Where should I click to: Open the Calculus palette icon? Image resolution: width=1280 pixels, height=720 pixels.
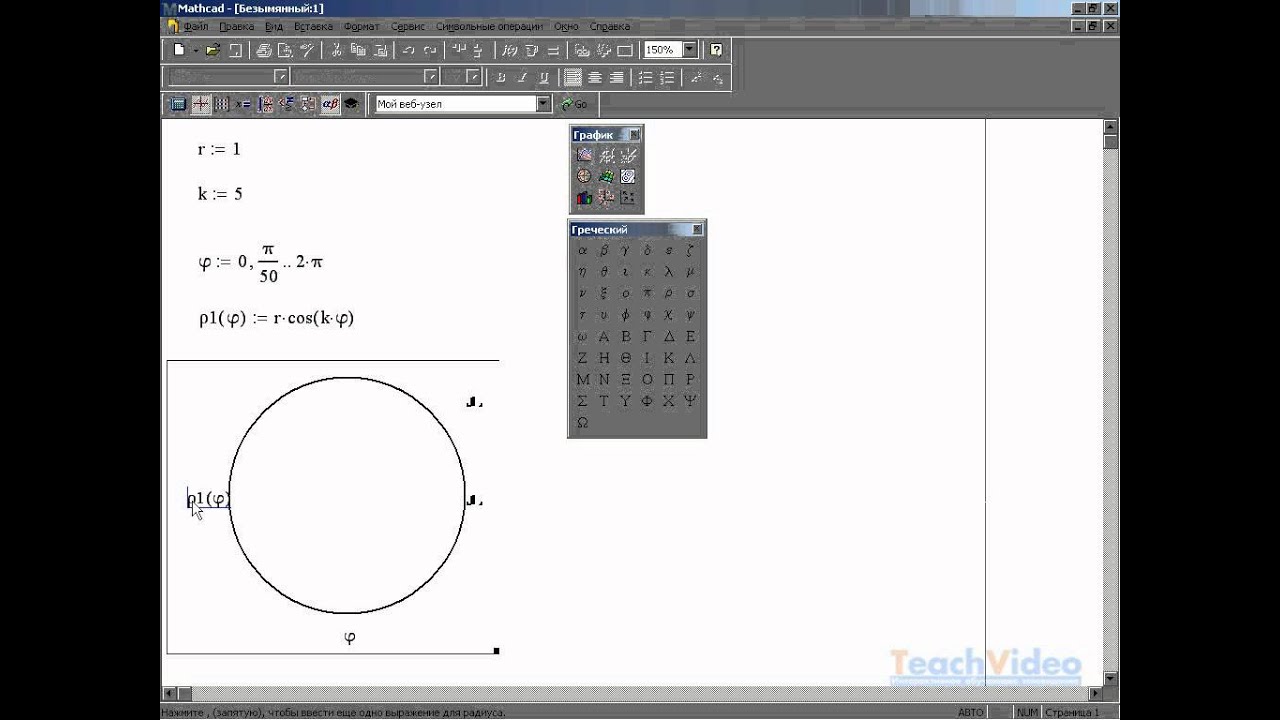267,104
